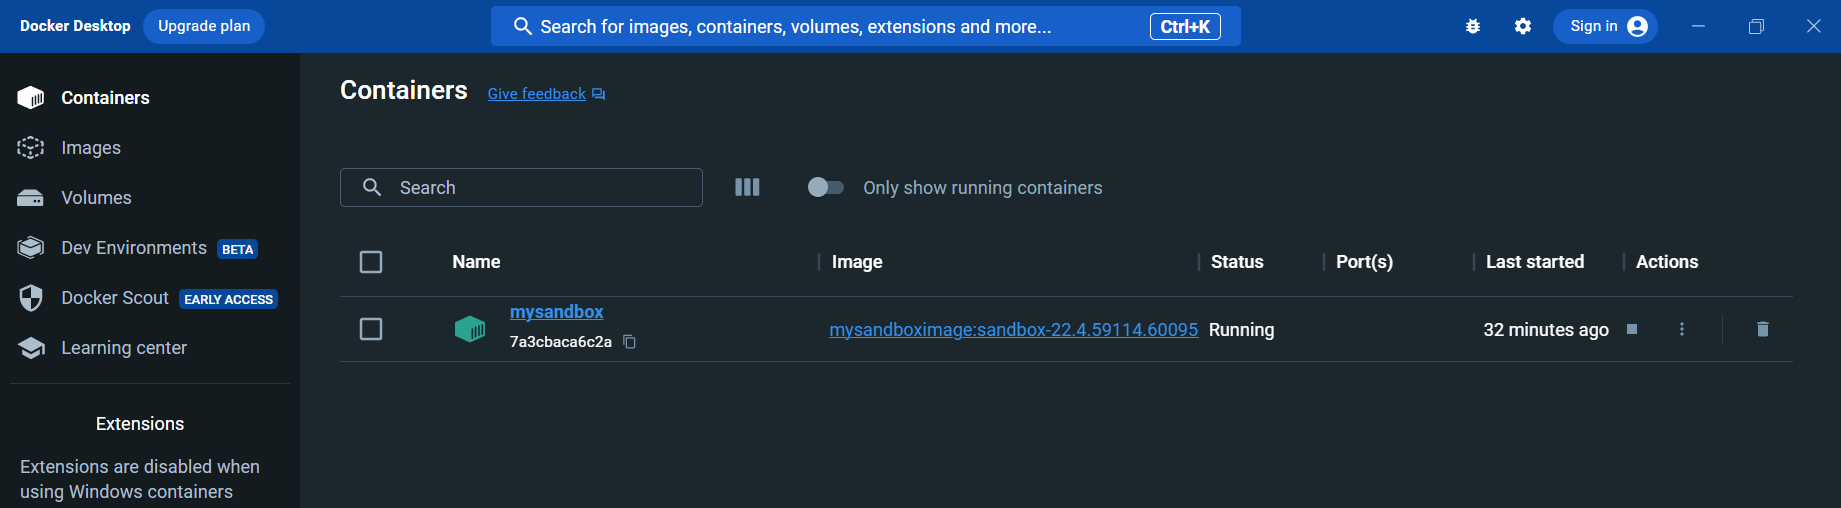
Task: Copy container ID 7a3cbaca6c2a with the copy icon
Action: coord(629,342)
